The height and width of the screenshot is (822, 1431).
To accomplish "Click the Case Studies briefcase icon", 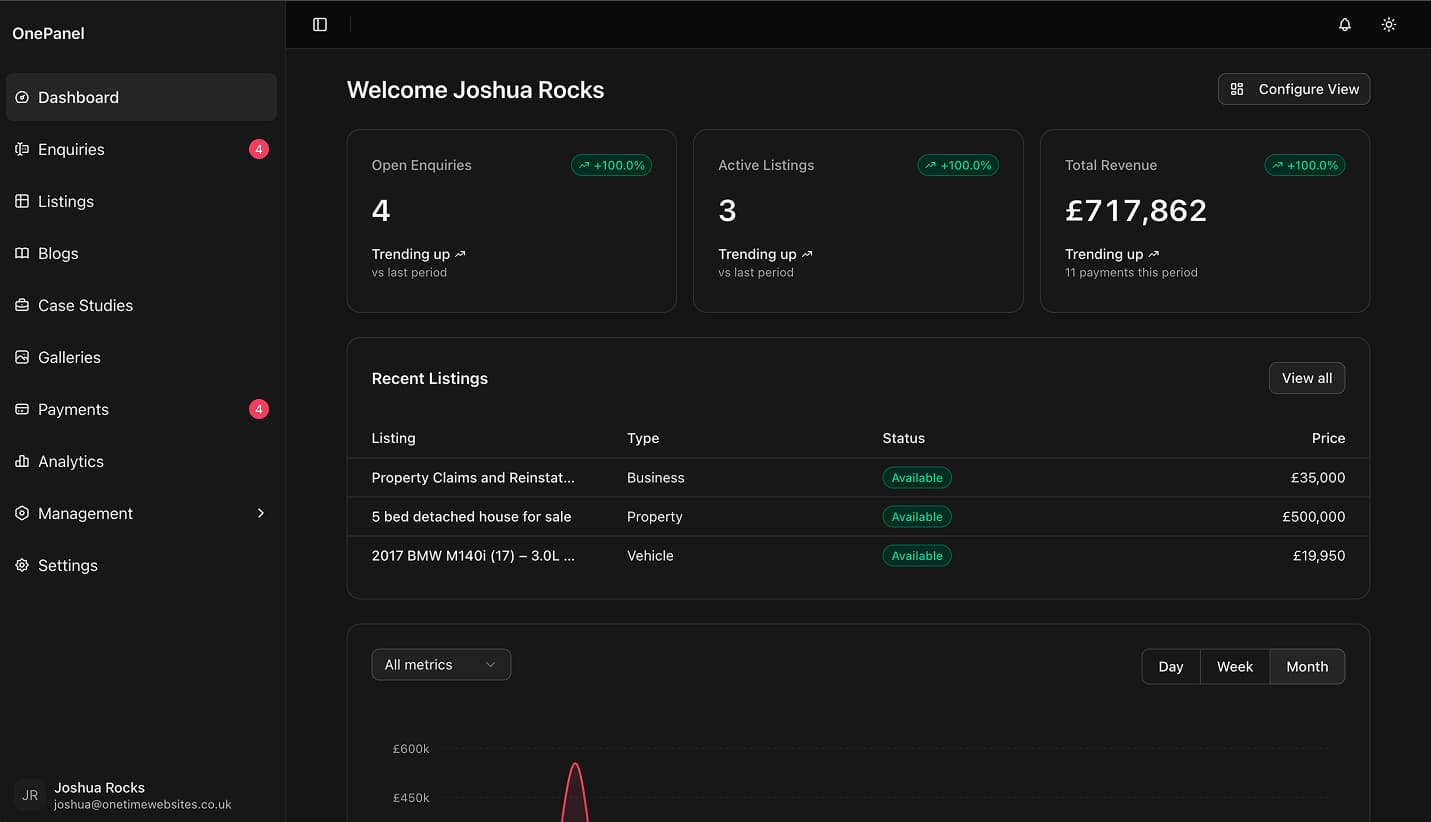I will tap(22, 306).
